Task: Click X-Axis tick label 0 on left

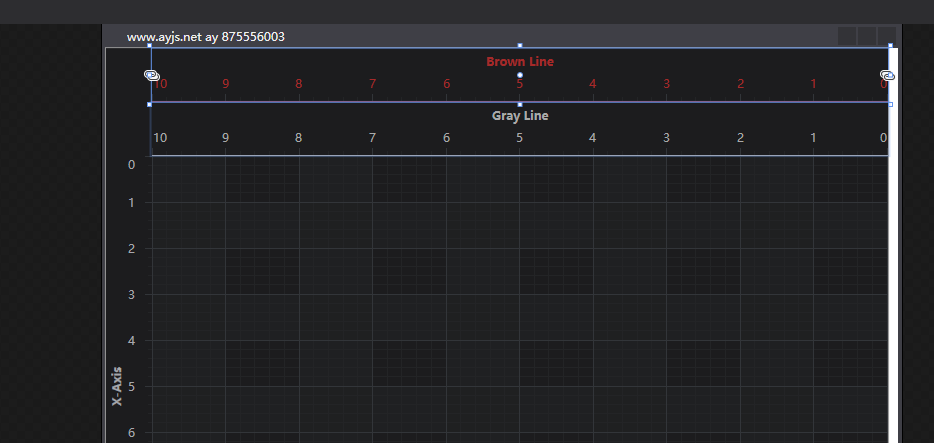Action: point(132,164)
